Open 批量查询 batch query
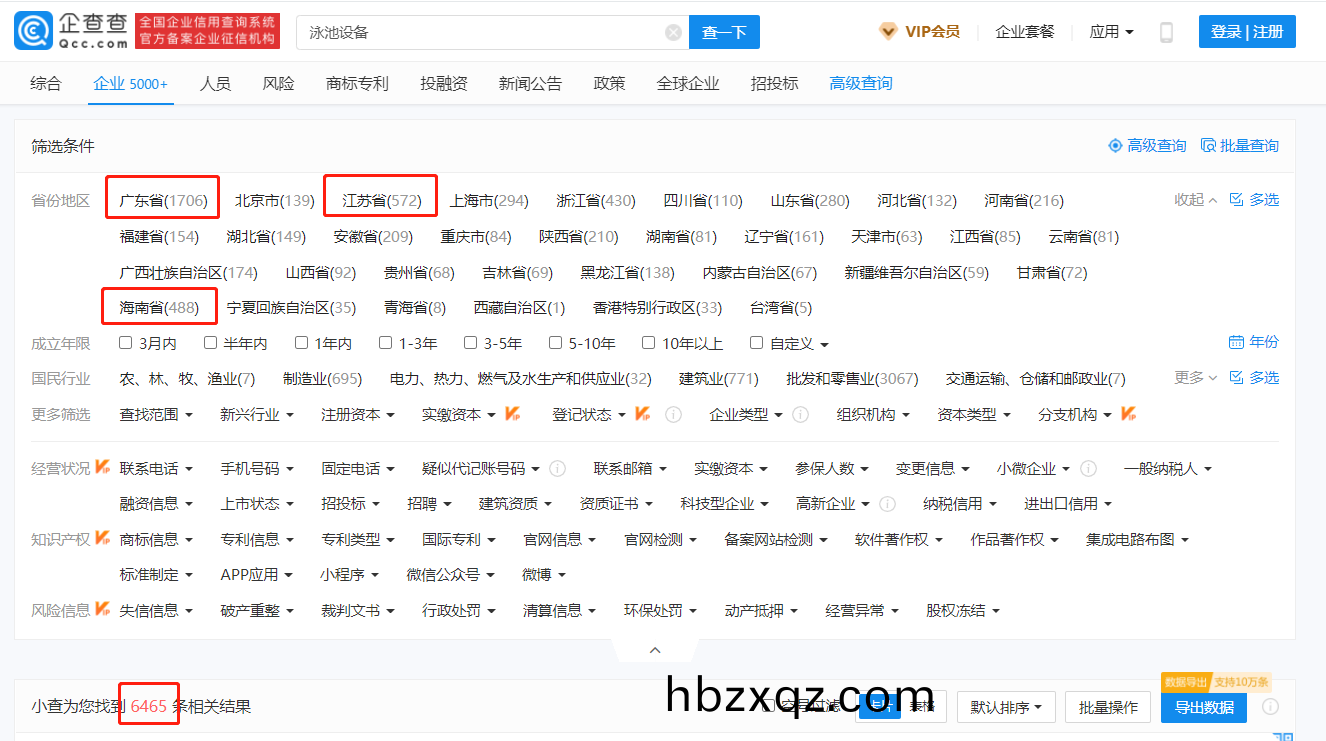 pos(1239,146)
